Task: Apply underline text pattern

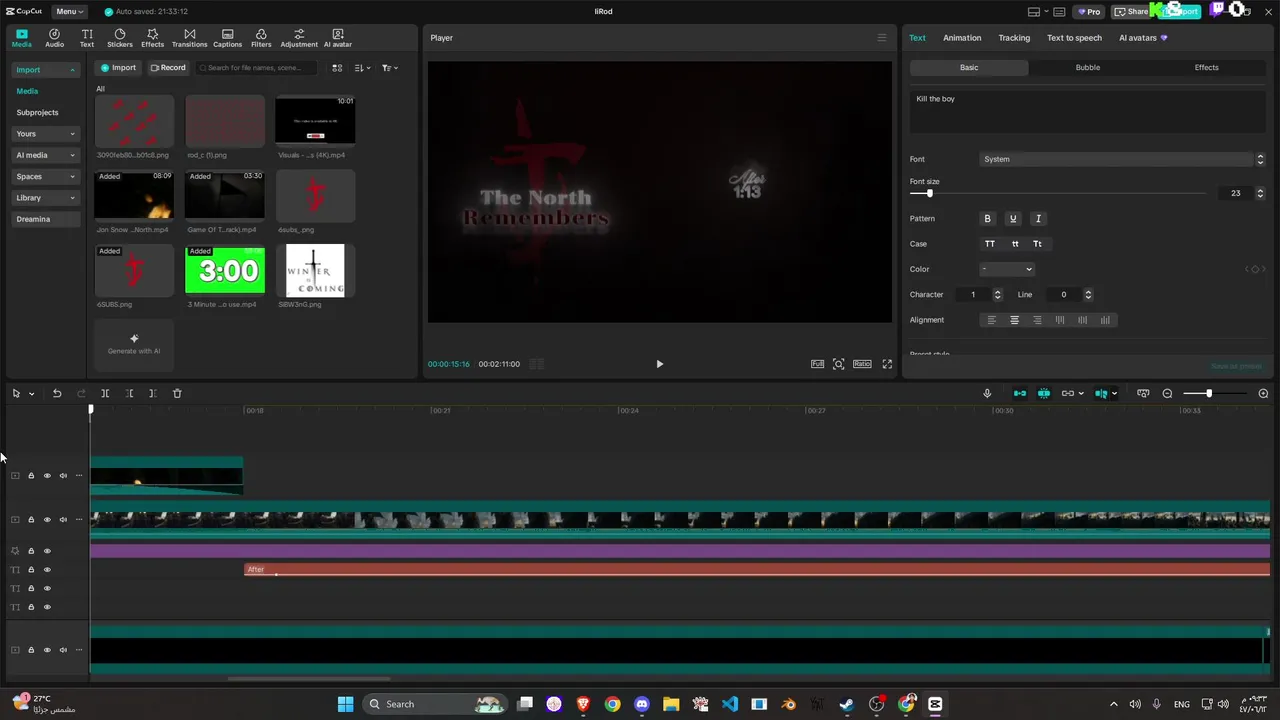Action: pyautogui.click(x=1012, y=218)
